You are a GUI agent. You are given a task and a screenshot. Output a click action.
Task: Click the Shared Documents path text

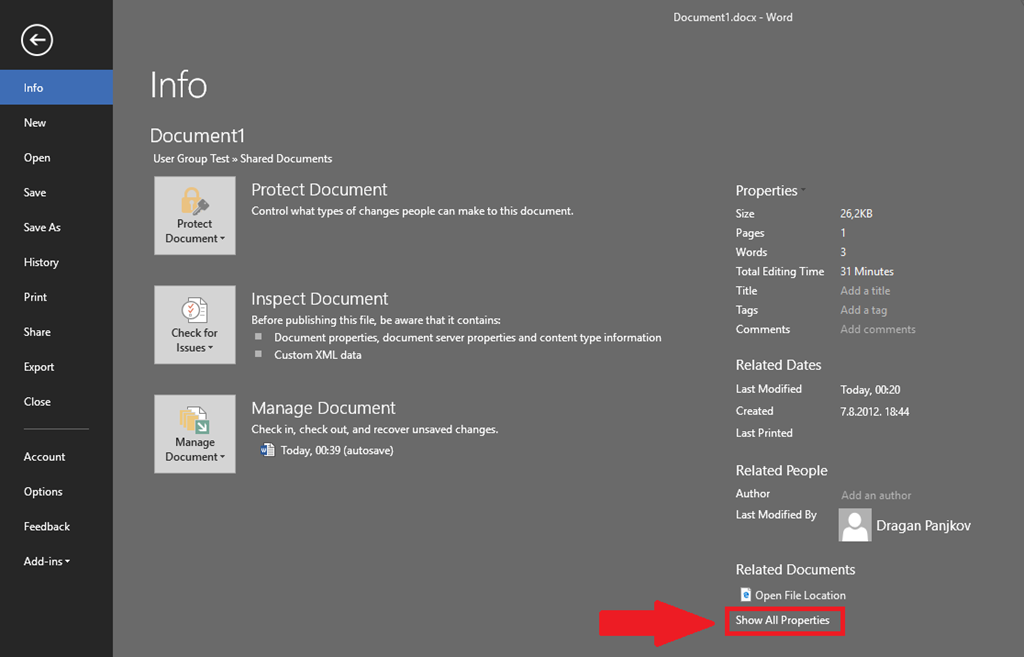coord(286,159)
